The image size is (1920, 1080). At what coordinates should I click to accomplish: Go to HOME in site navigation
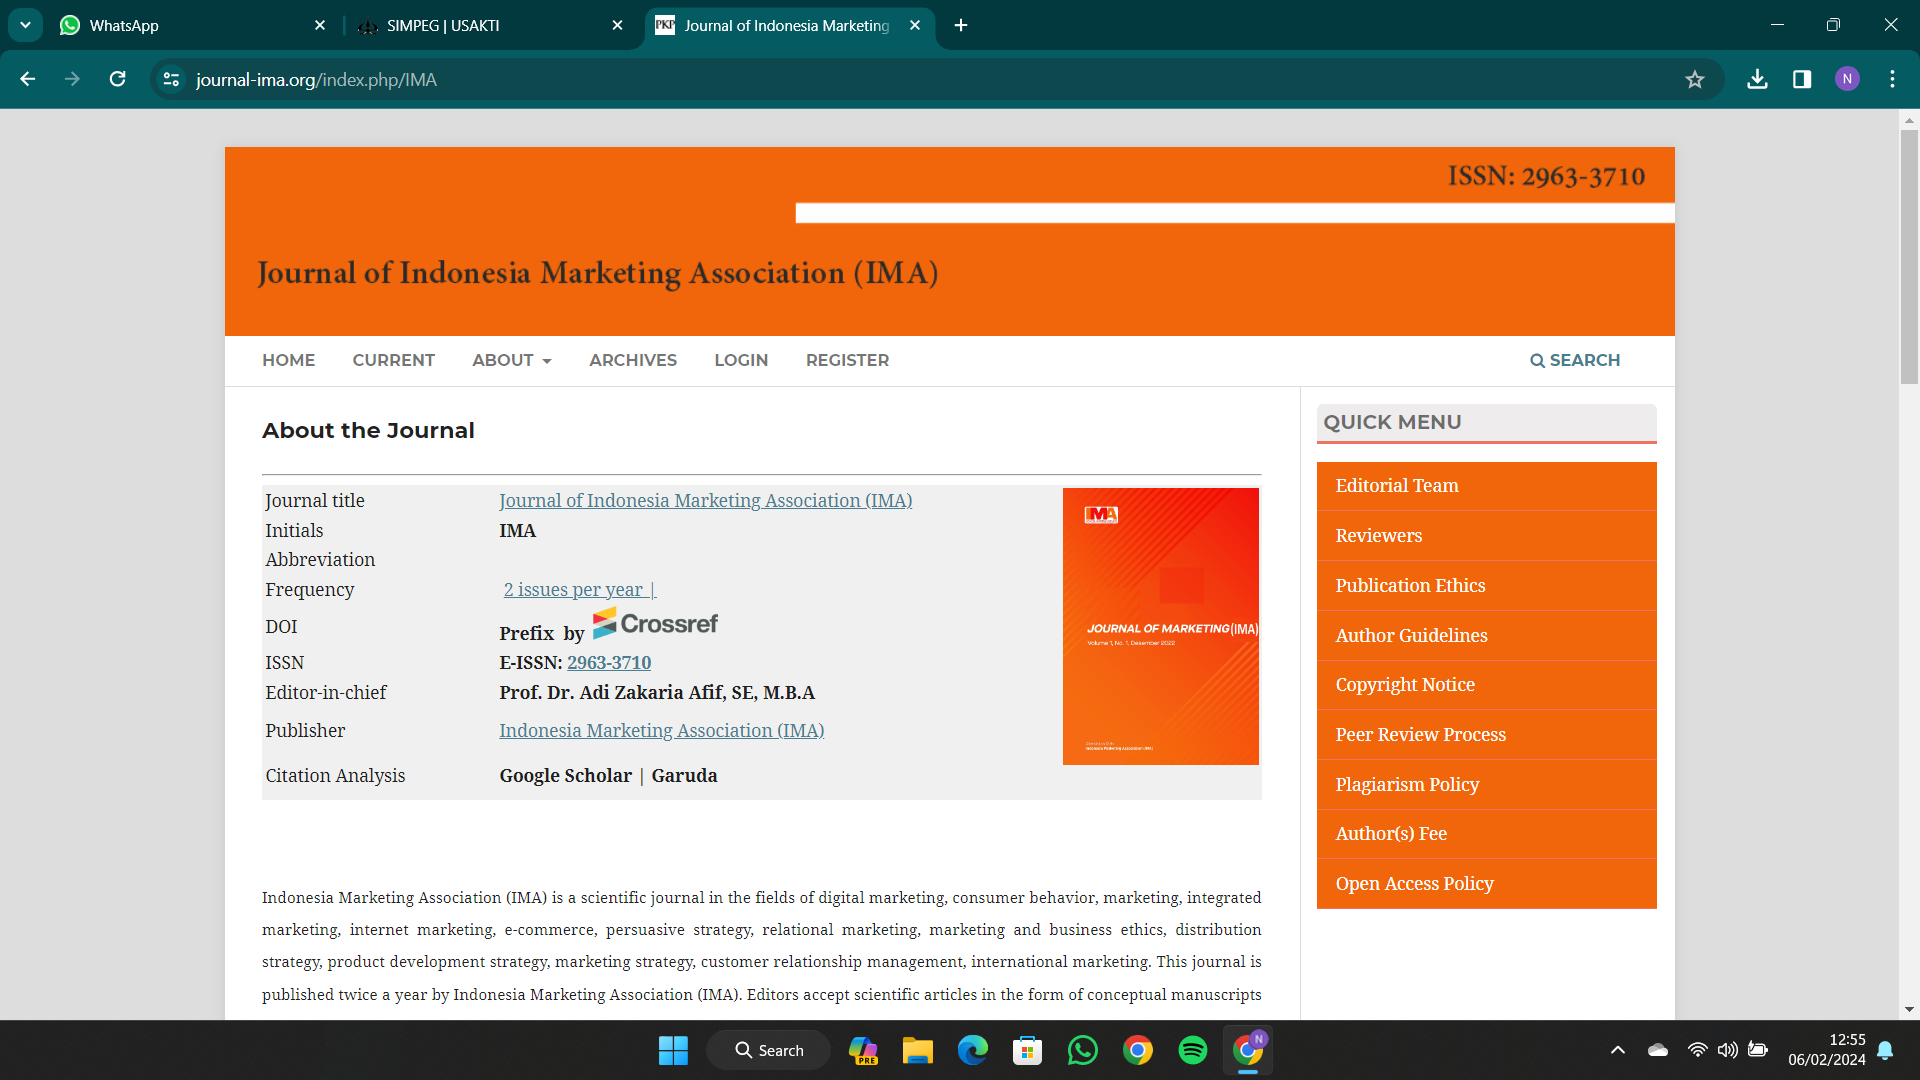[x=288, y=360]
